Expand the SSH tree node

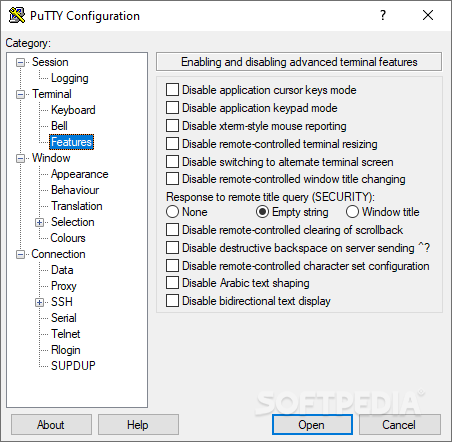40,302
